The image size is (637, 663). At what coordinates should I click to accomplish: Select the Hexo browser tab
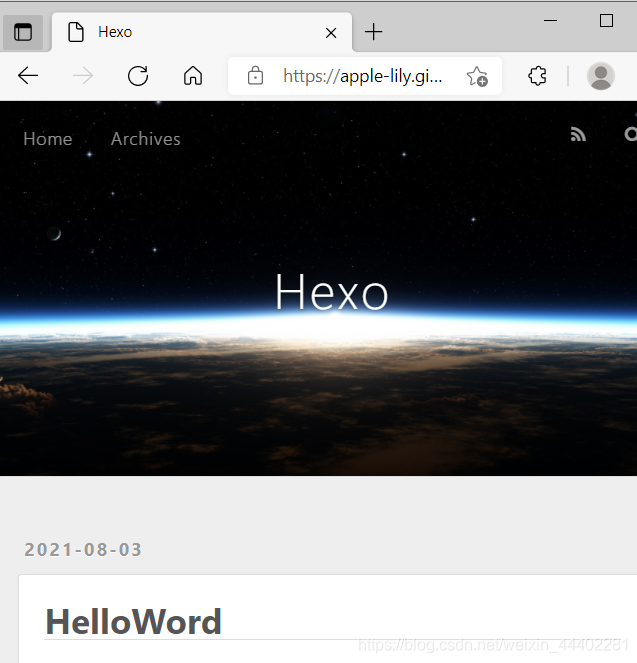click(x=202, y=32)
